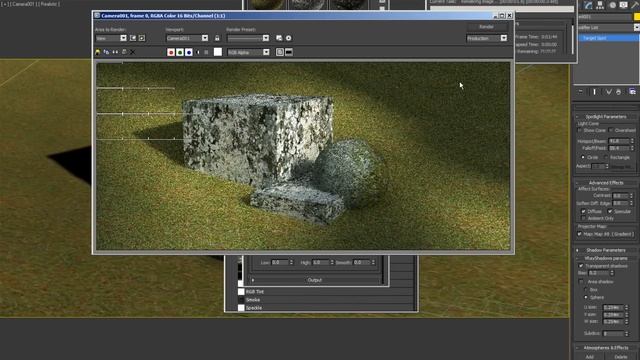The image size is (640, 360).
Task: Click the Configure Modifier Sets icon
Action: pyautogui.click(x=633, y=92)
